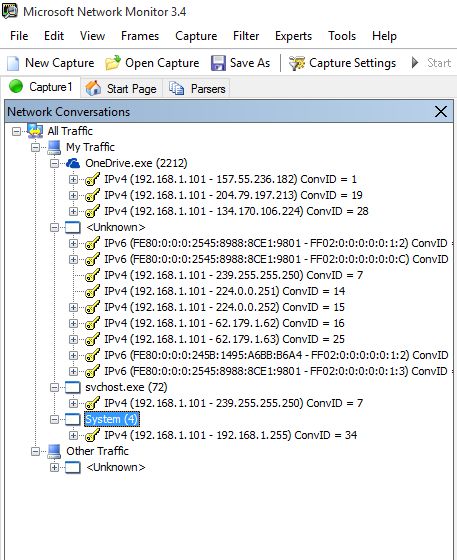Click the Save As floppy disk icon
This screenshot has height=560, width=457.
[x=218, y=63]
